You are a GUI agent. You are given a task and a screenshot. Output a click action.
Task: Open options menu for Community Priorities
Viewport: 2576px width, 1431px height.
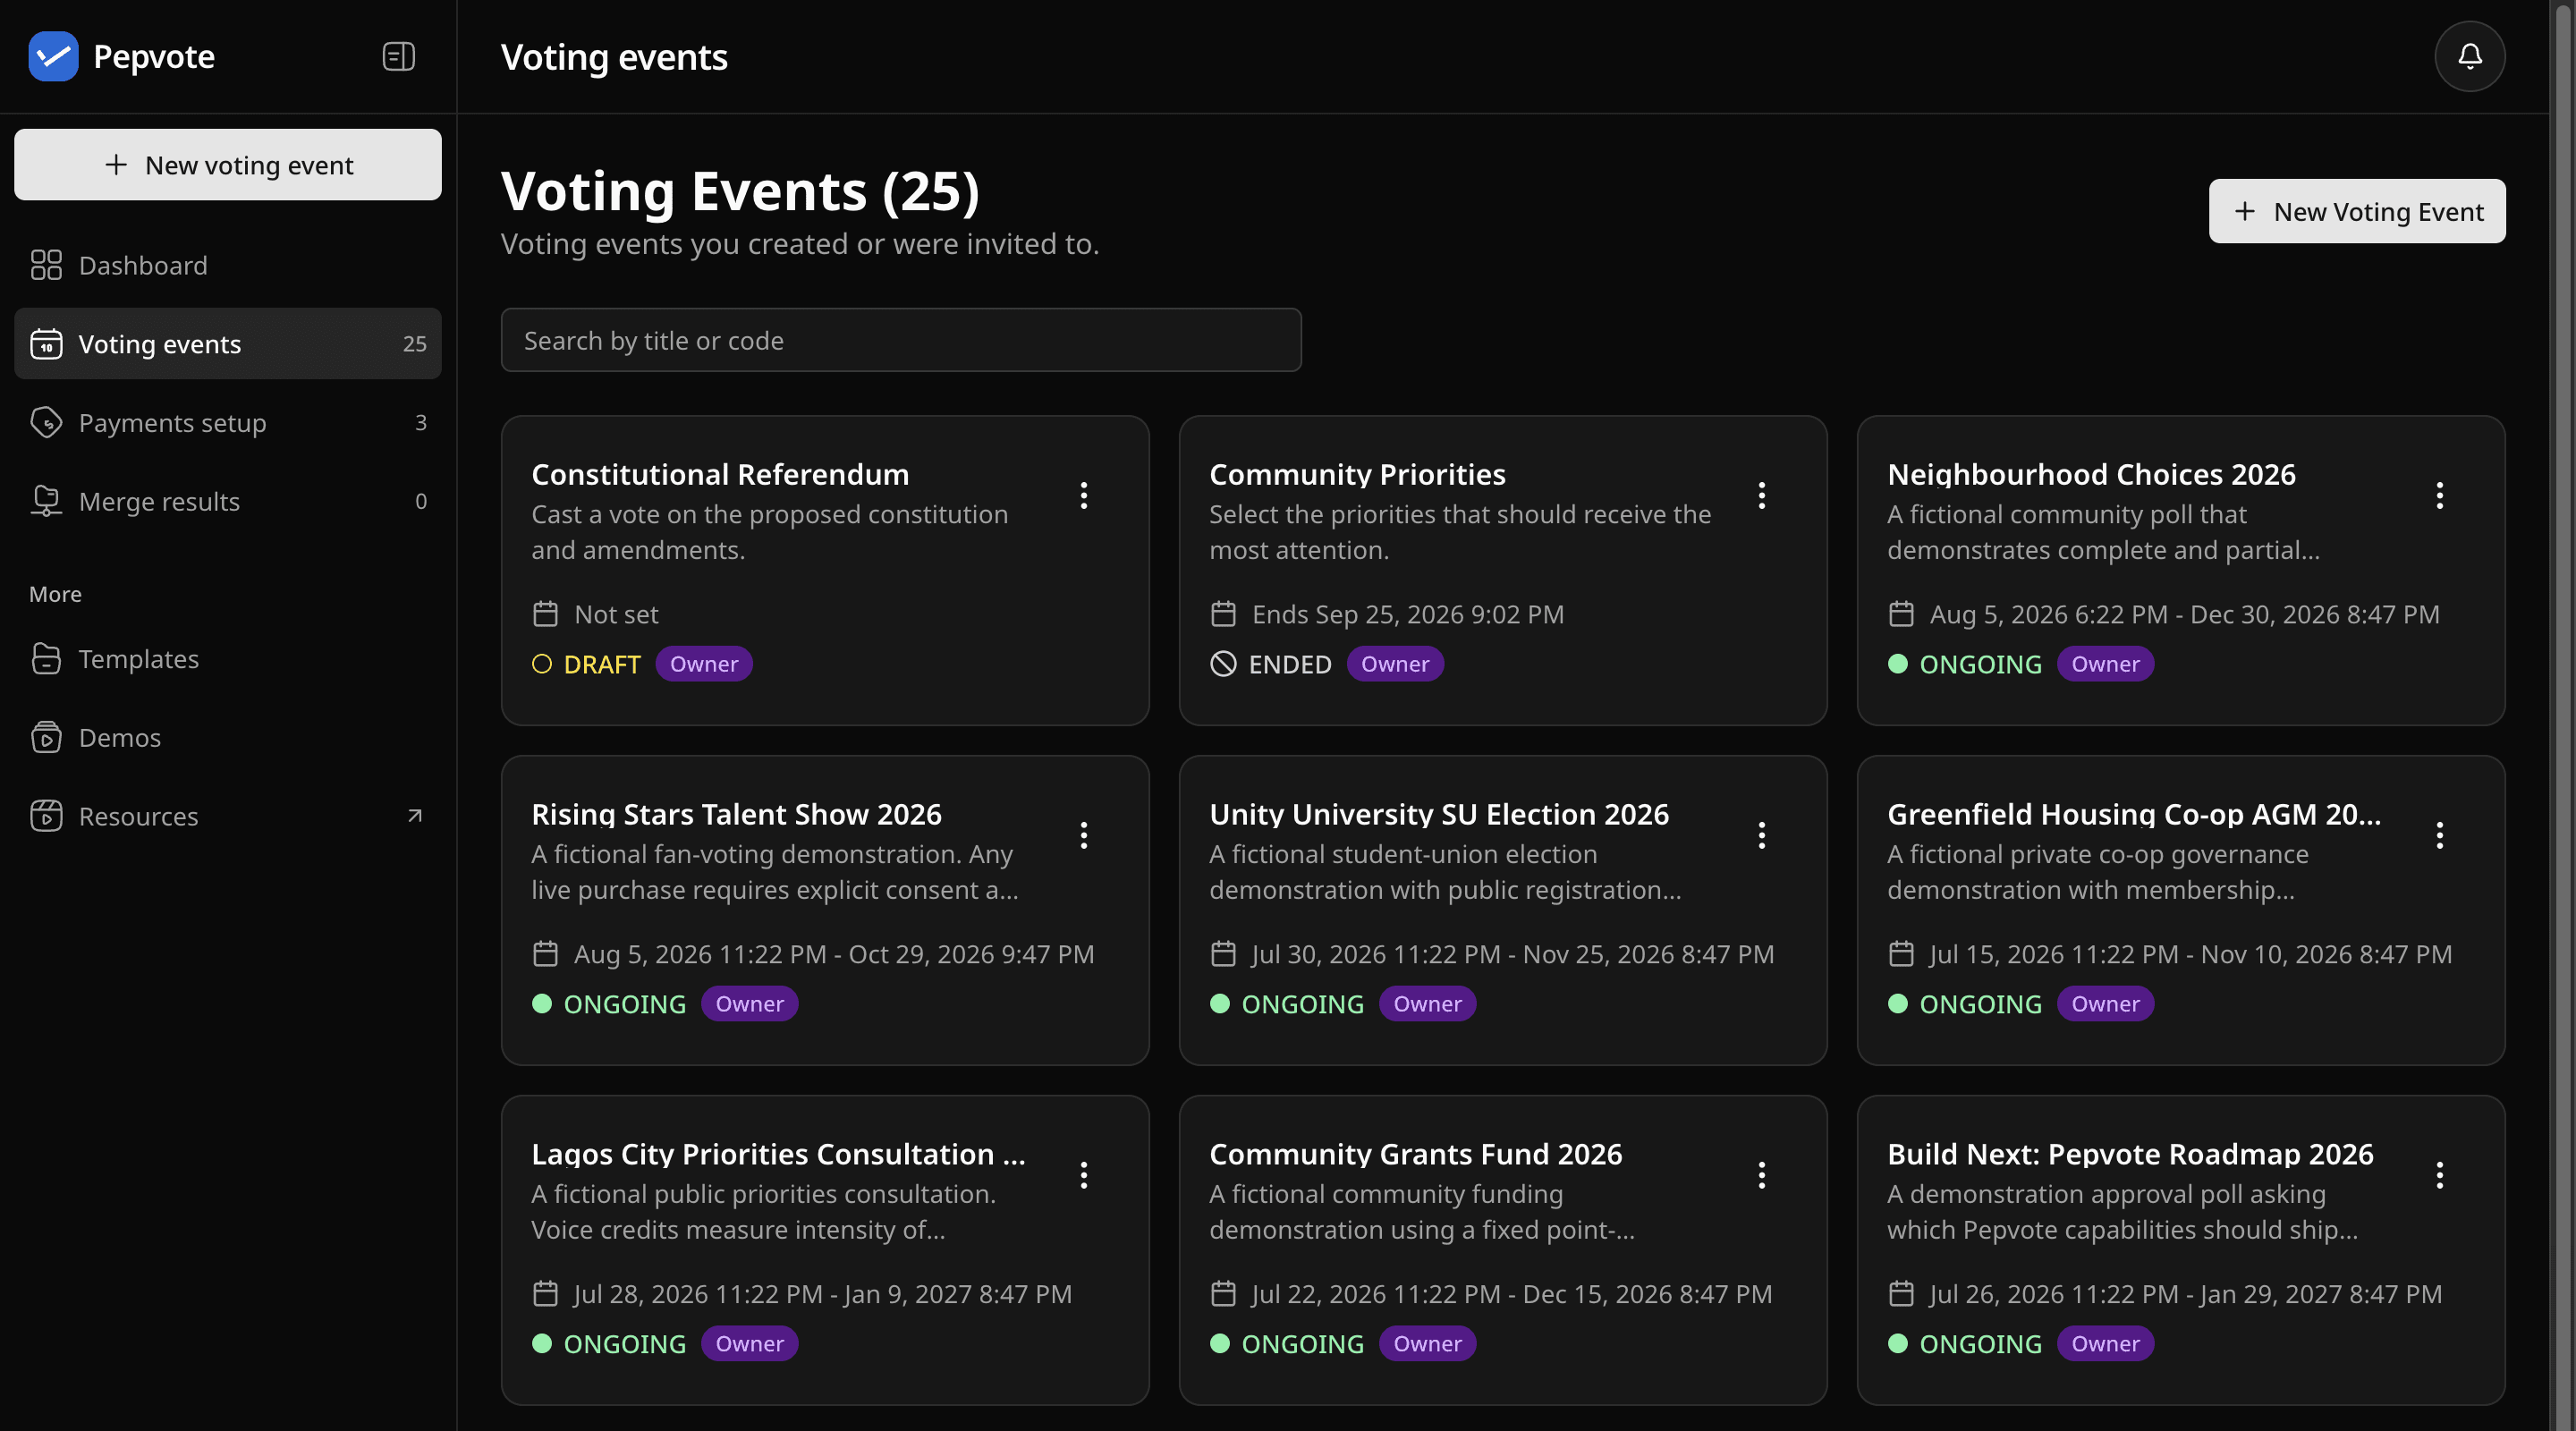[1761, 495]
